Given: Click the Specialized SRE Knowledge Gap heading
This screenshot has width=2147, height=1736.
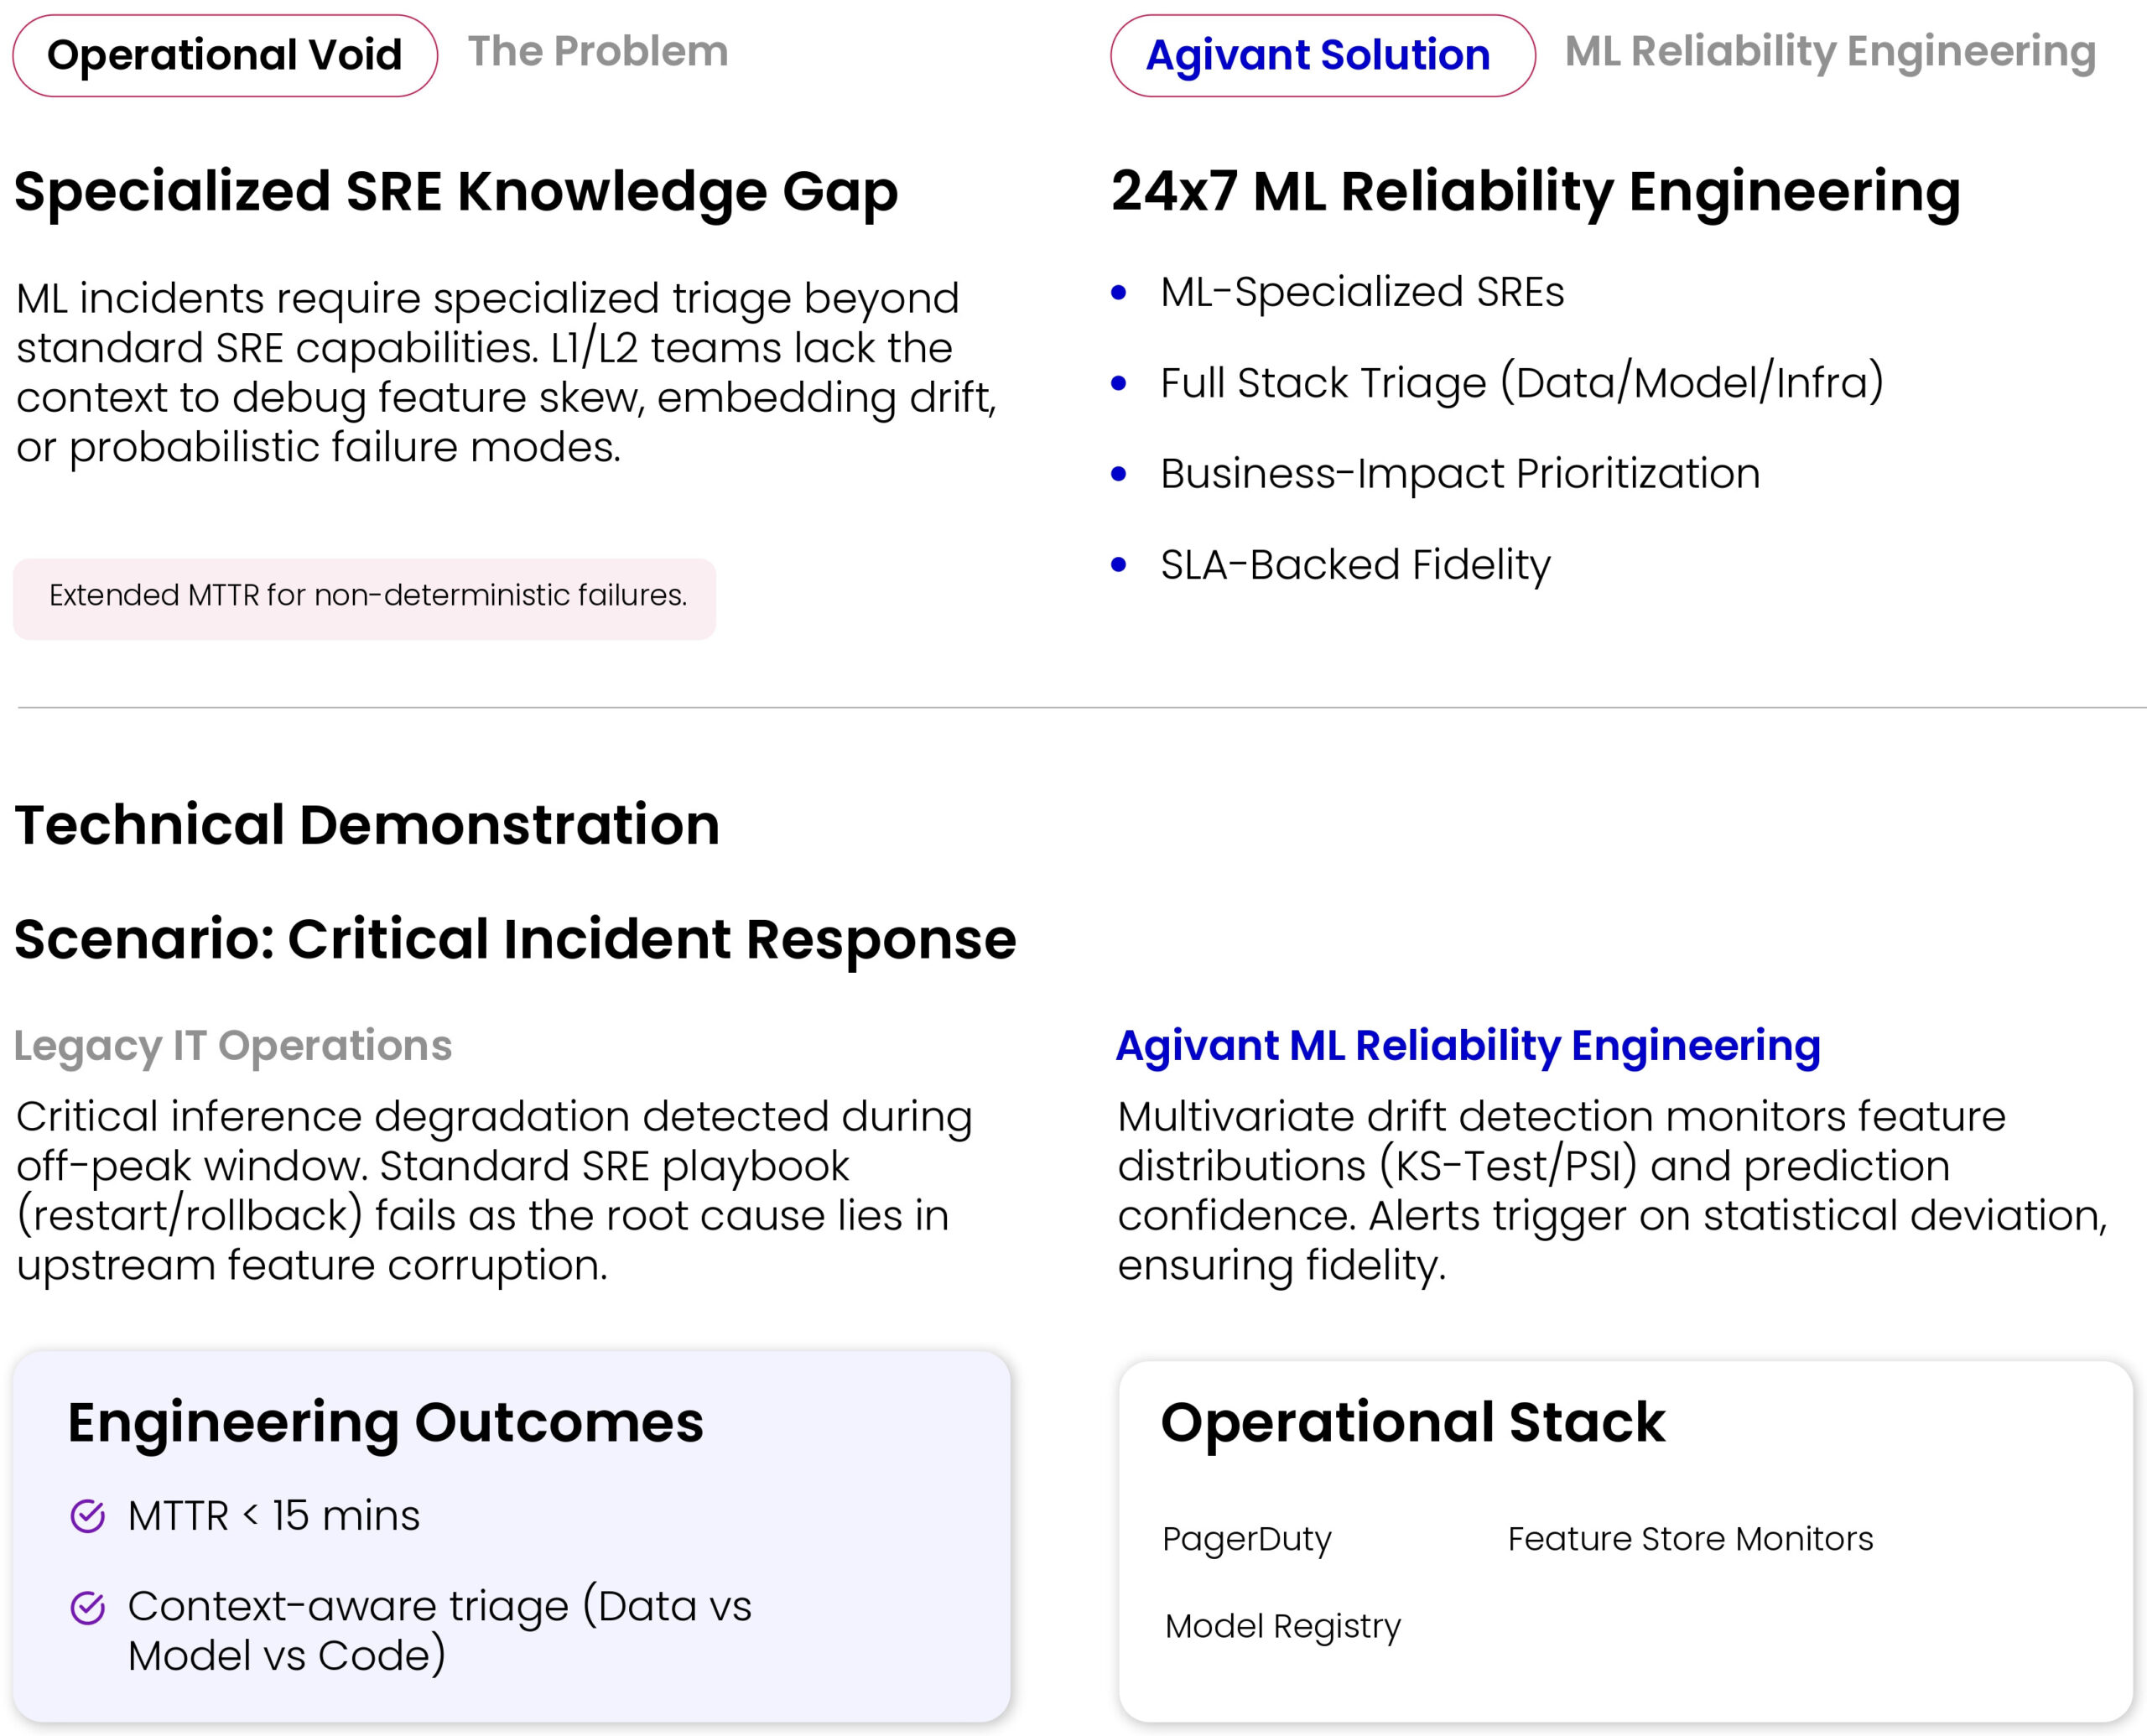Looking at the screenshot, I should pos(456,191).
